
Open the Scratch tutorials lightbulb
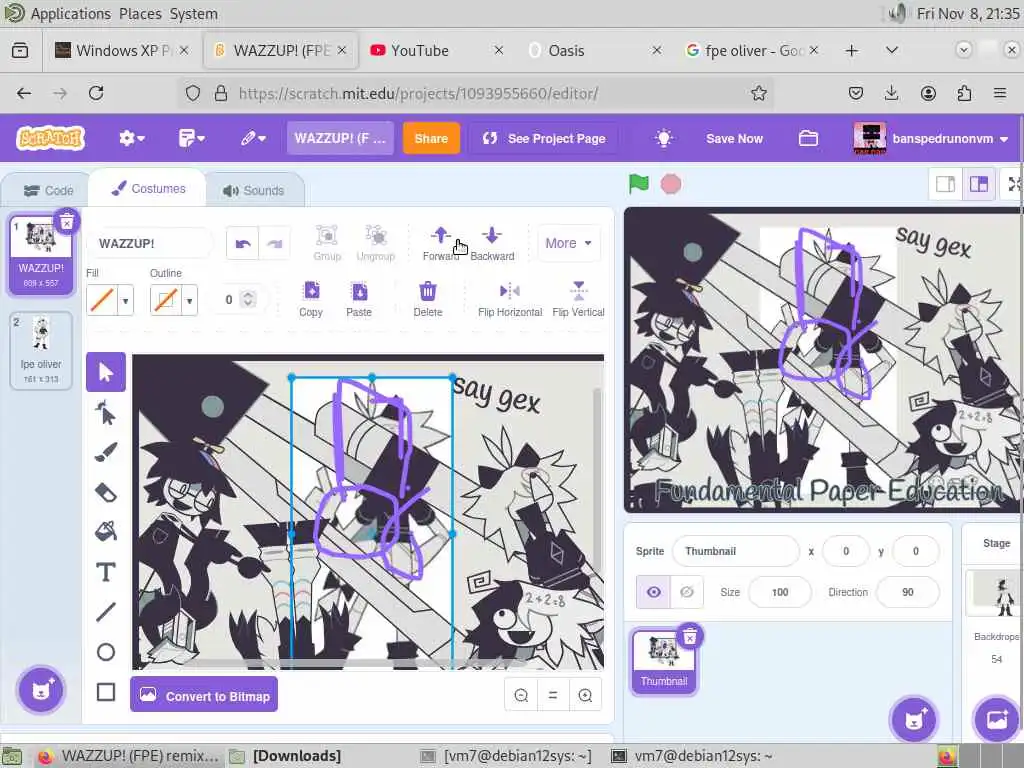pos(664,138)
